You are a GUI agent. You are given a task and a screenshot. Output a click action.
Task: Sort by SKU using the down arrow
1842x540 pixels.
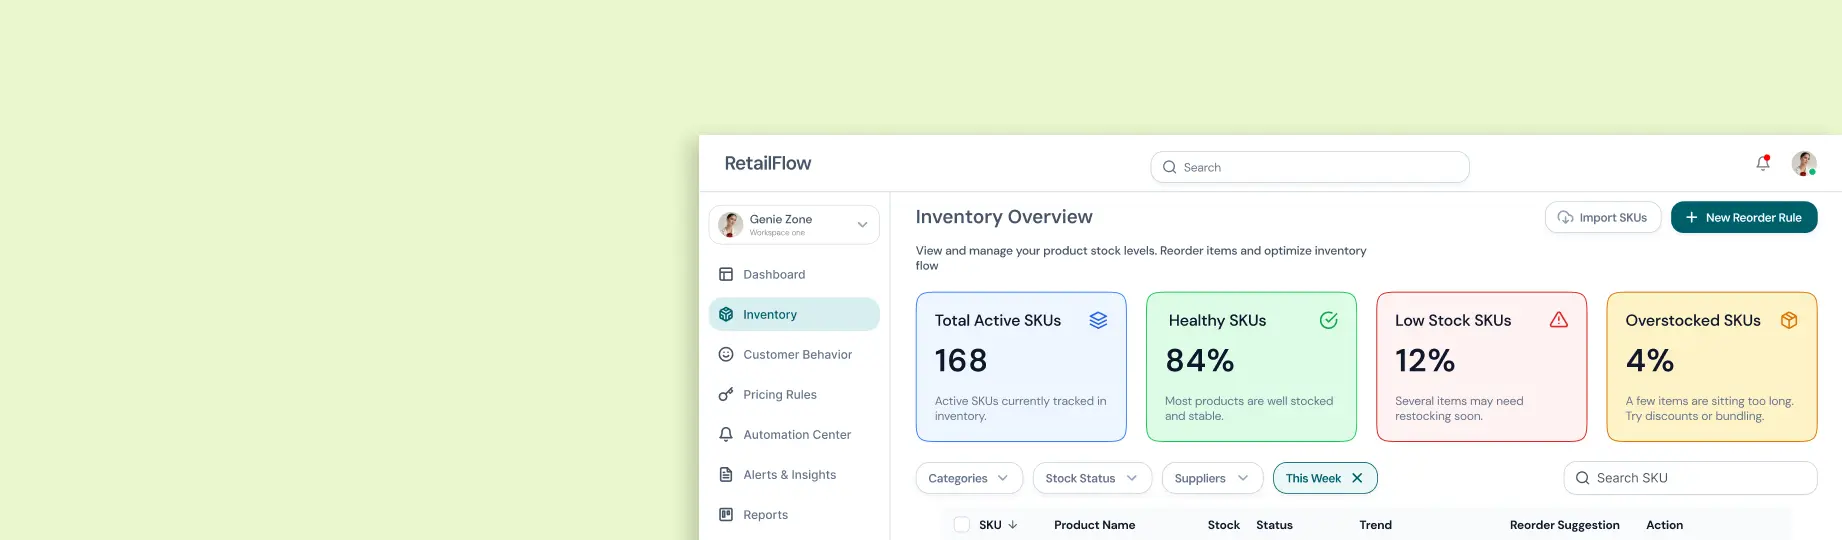[x=1012, y=524]
